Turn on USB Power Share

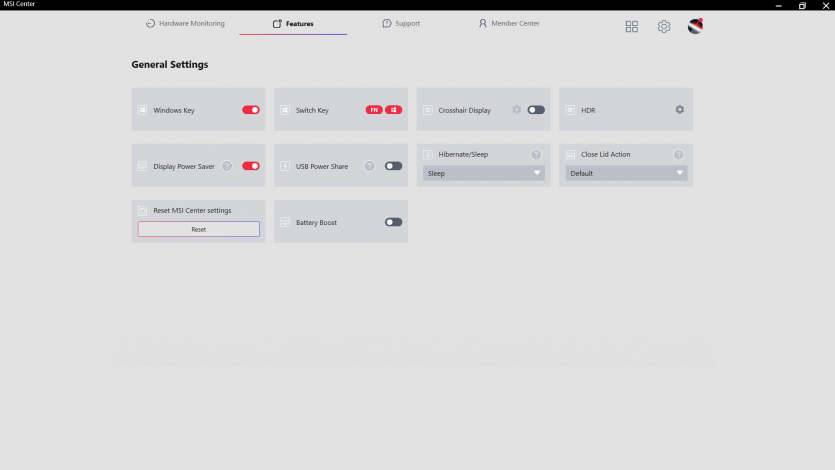click(x=393, y=166)
